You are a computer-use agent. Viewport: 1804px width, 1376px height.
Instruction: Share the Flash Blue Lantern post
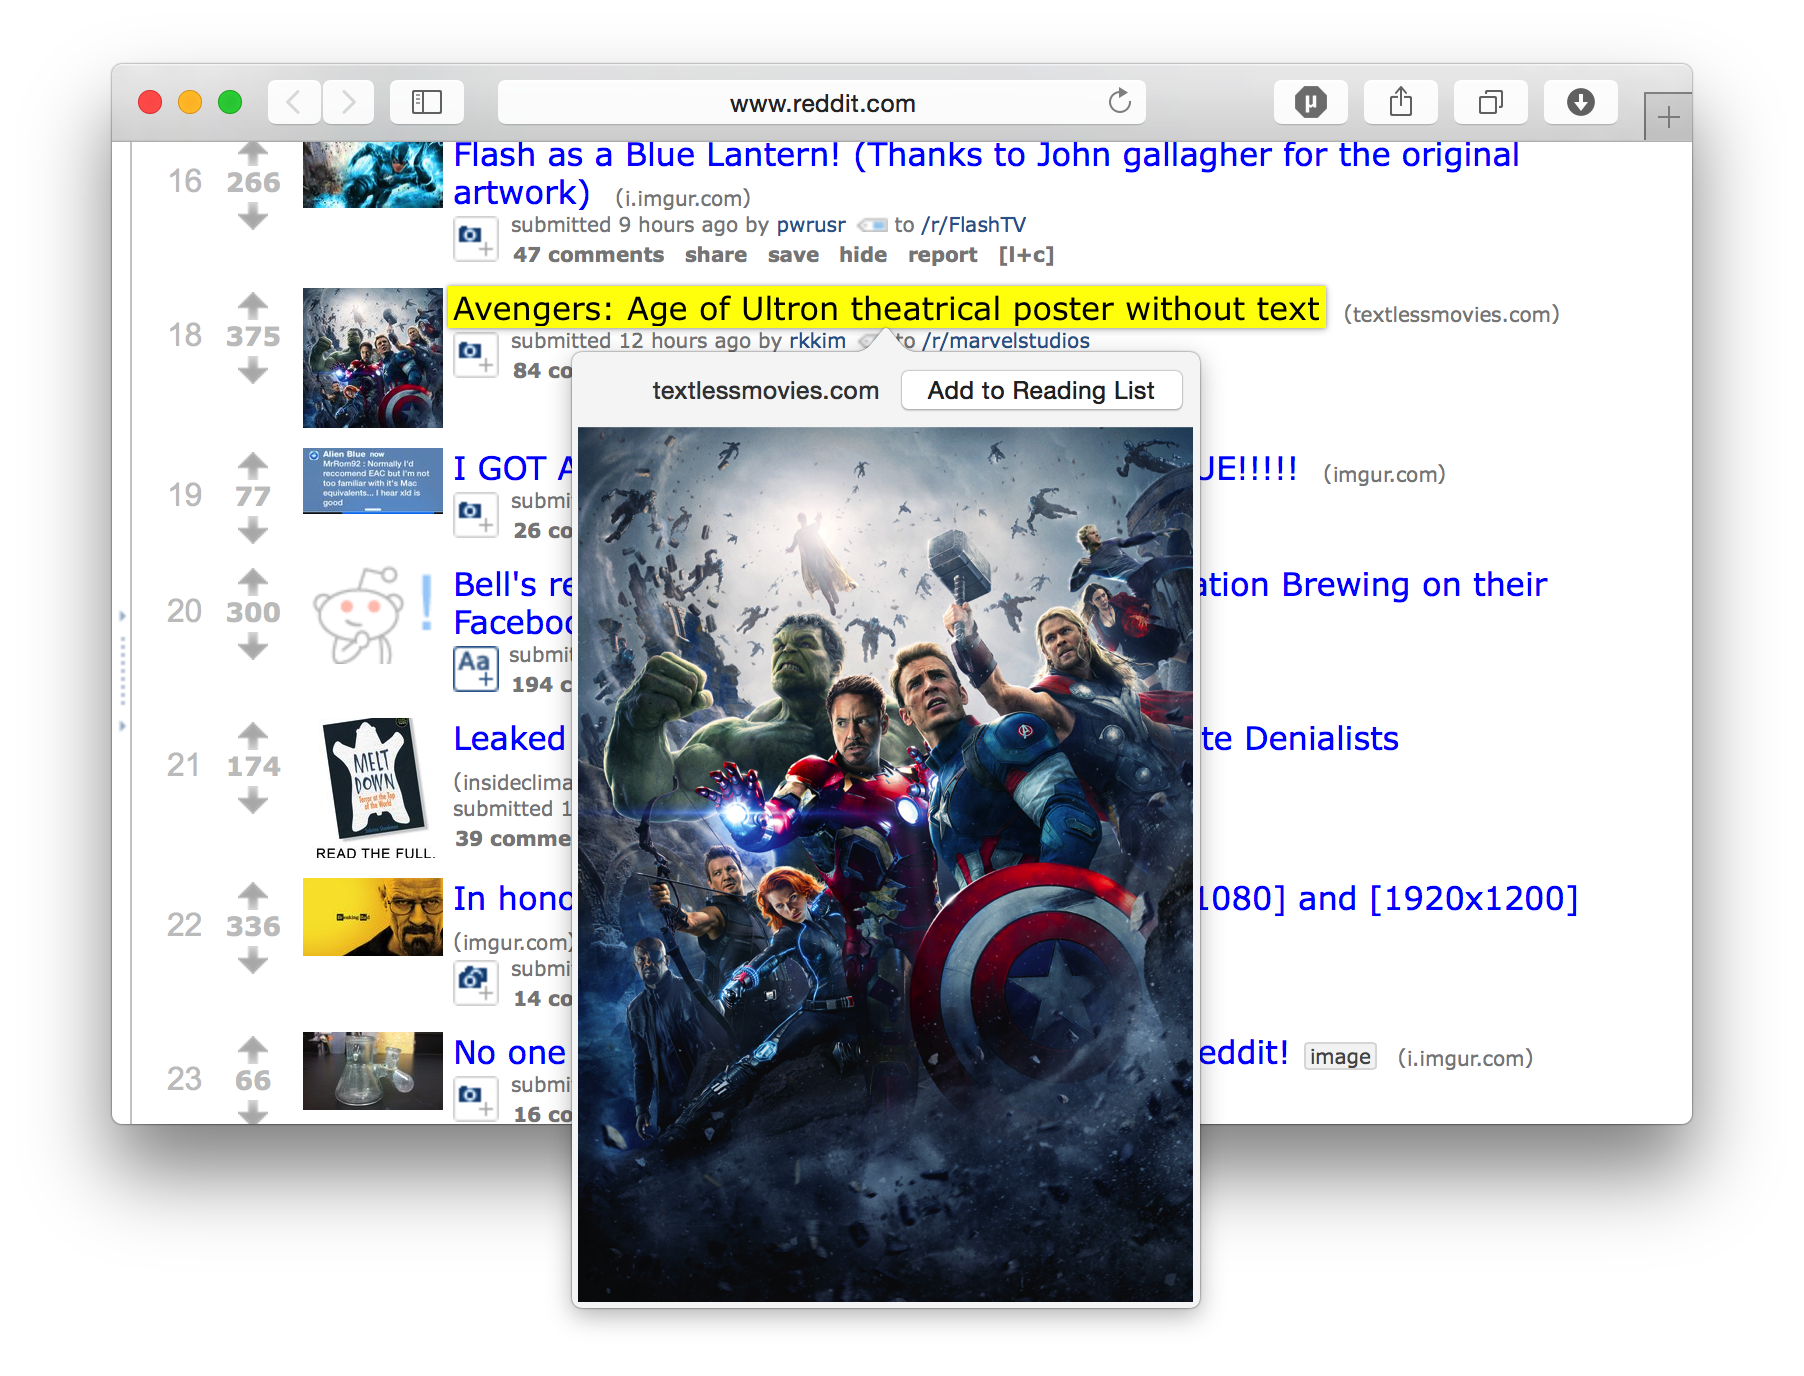point(716,255)
